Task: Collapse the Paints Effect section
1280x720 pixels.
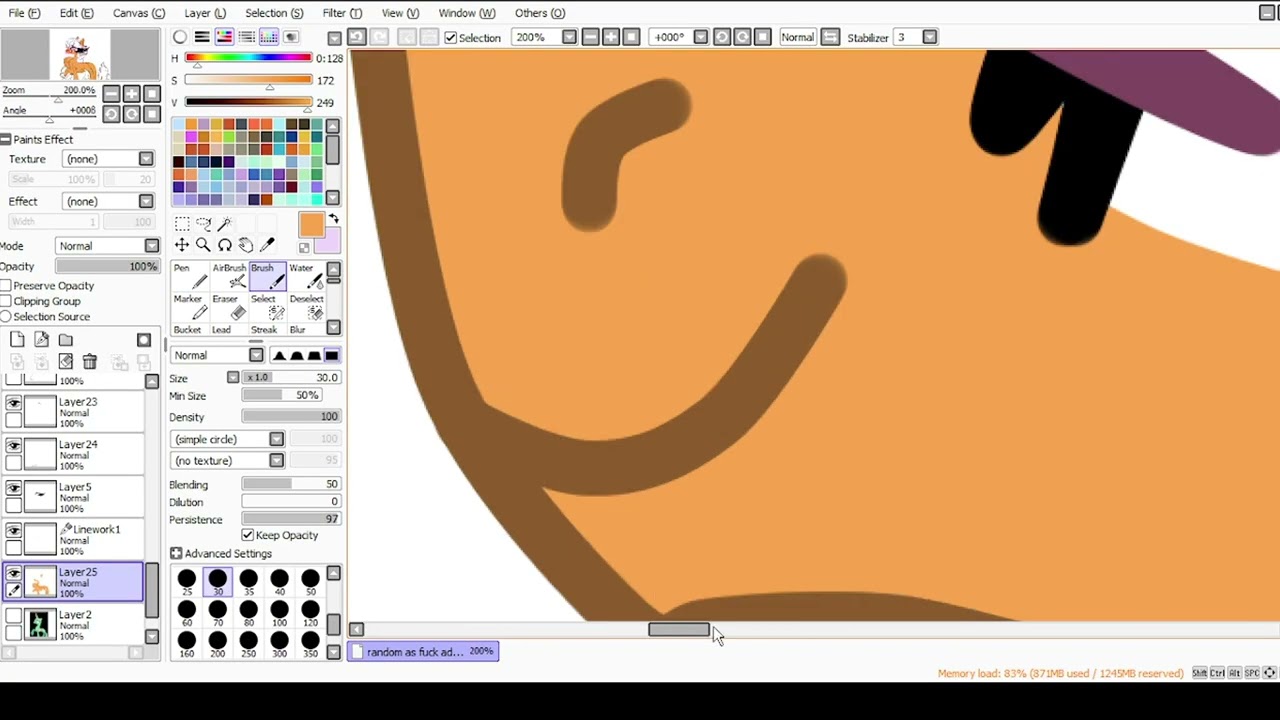Action: pyautogui.click(x=6, y=140)
